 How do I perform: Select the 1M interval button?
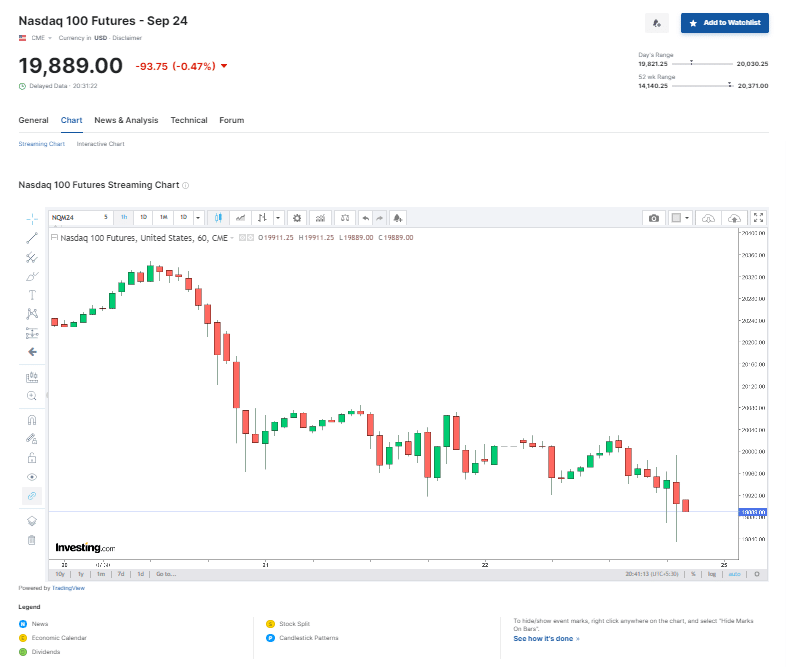(163, 217)
